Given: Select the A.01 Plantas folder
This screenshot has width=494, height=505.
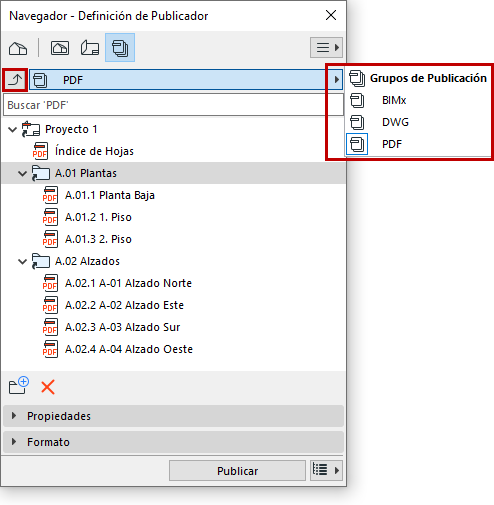Looking at the screenshot, I should (86, 173).
